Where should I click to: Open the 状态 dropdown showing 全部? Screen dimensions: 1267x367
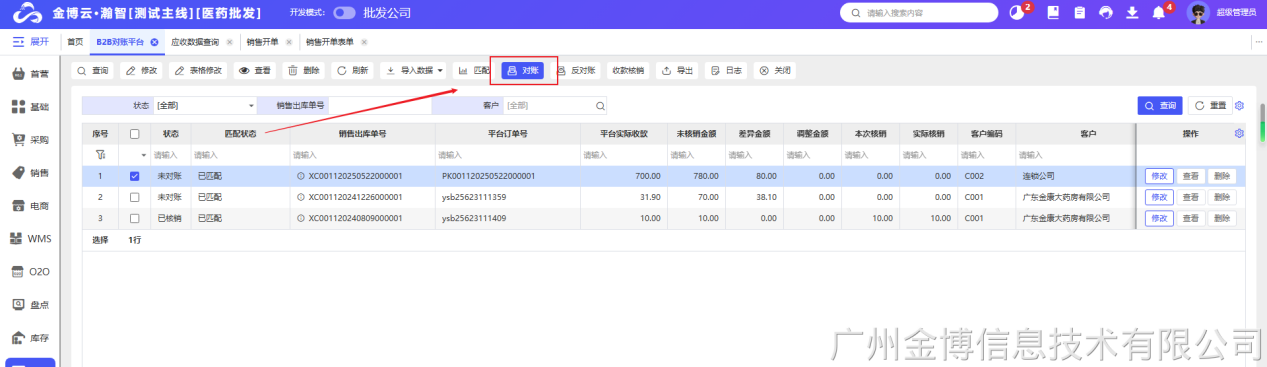click(205, 105)
